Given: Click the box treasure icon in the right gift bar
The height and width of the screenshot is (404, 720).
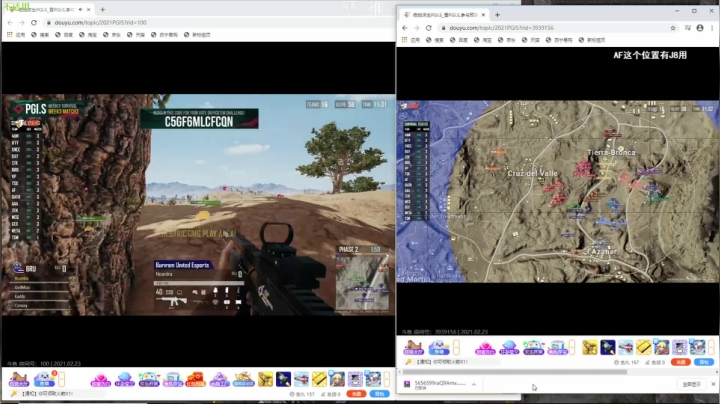Looking at the screenshot, I should 557,348.
